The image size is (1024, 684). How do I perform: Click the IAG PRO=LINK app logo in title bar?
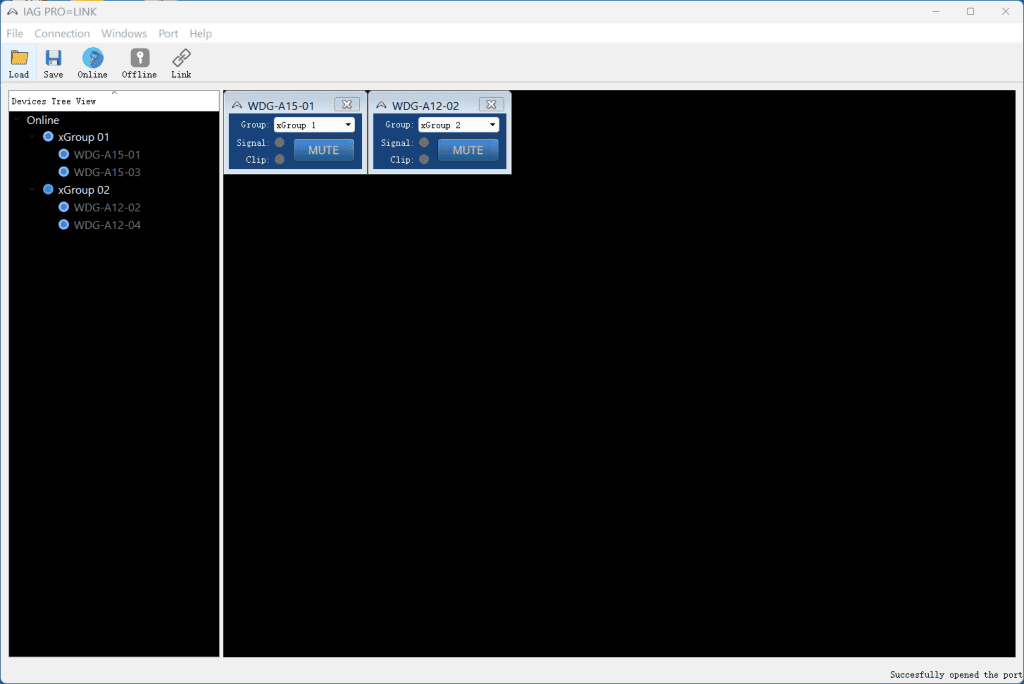[12, 12]
